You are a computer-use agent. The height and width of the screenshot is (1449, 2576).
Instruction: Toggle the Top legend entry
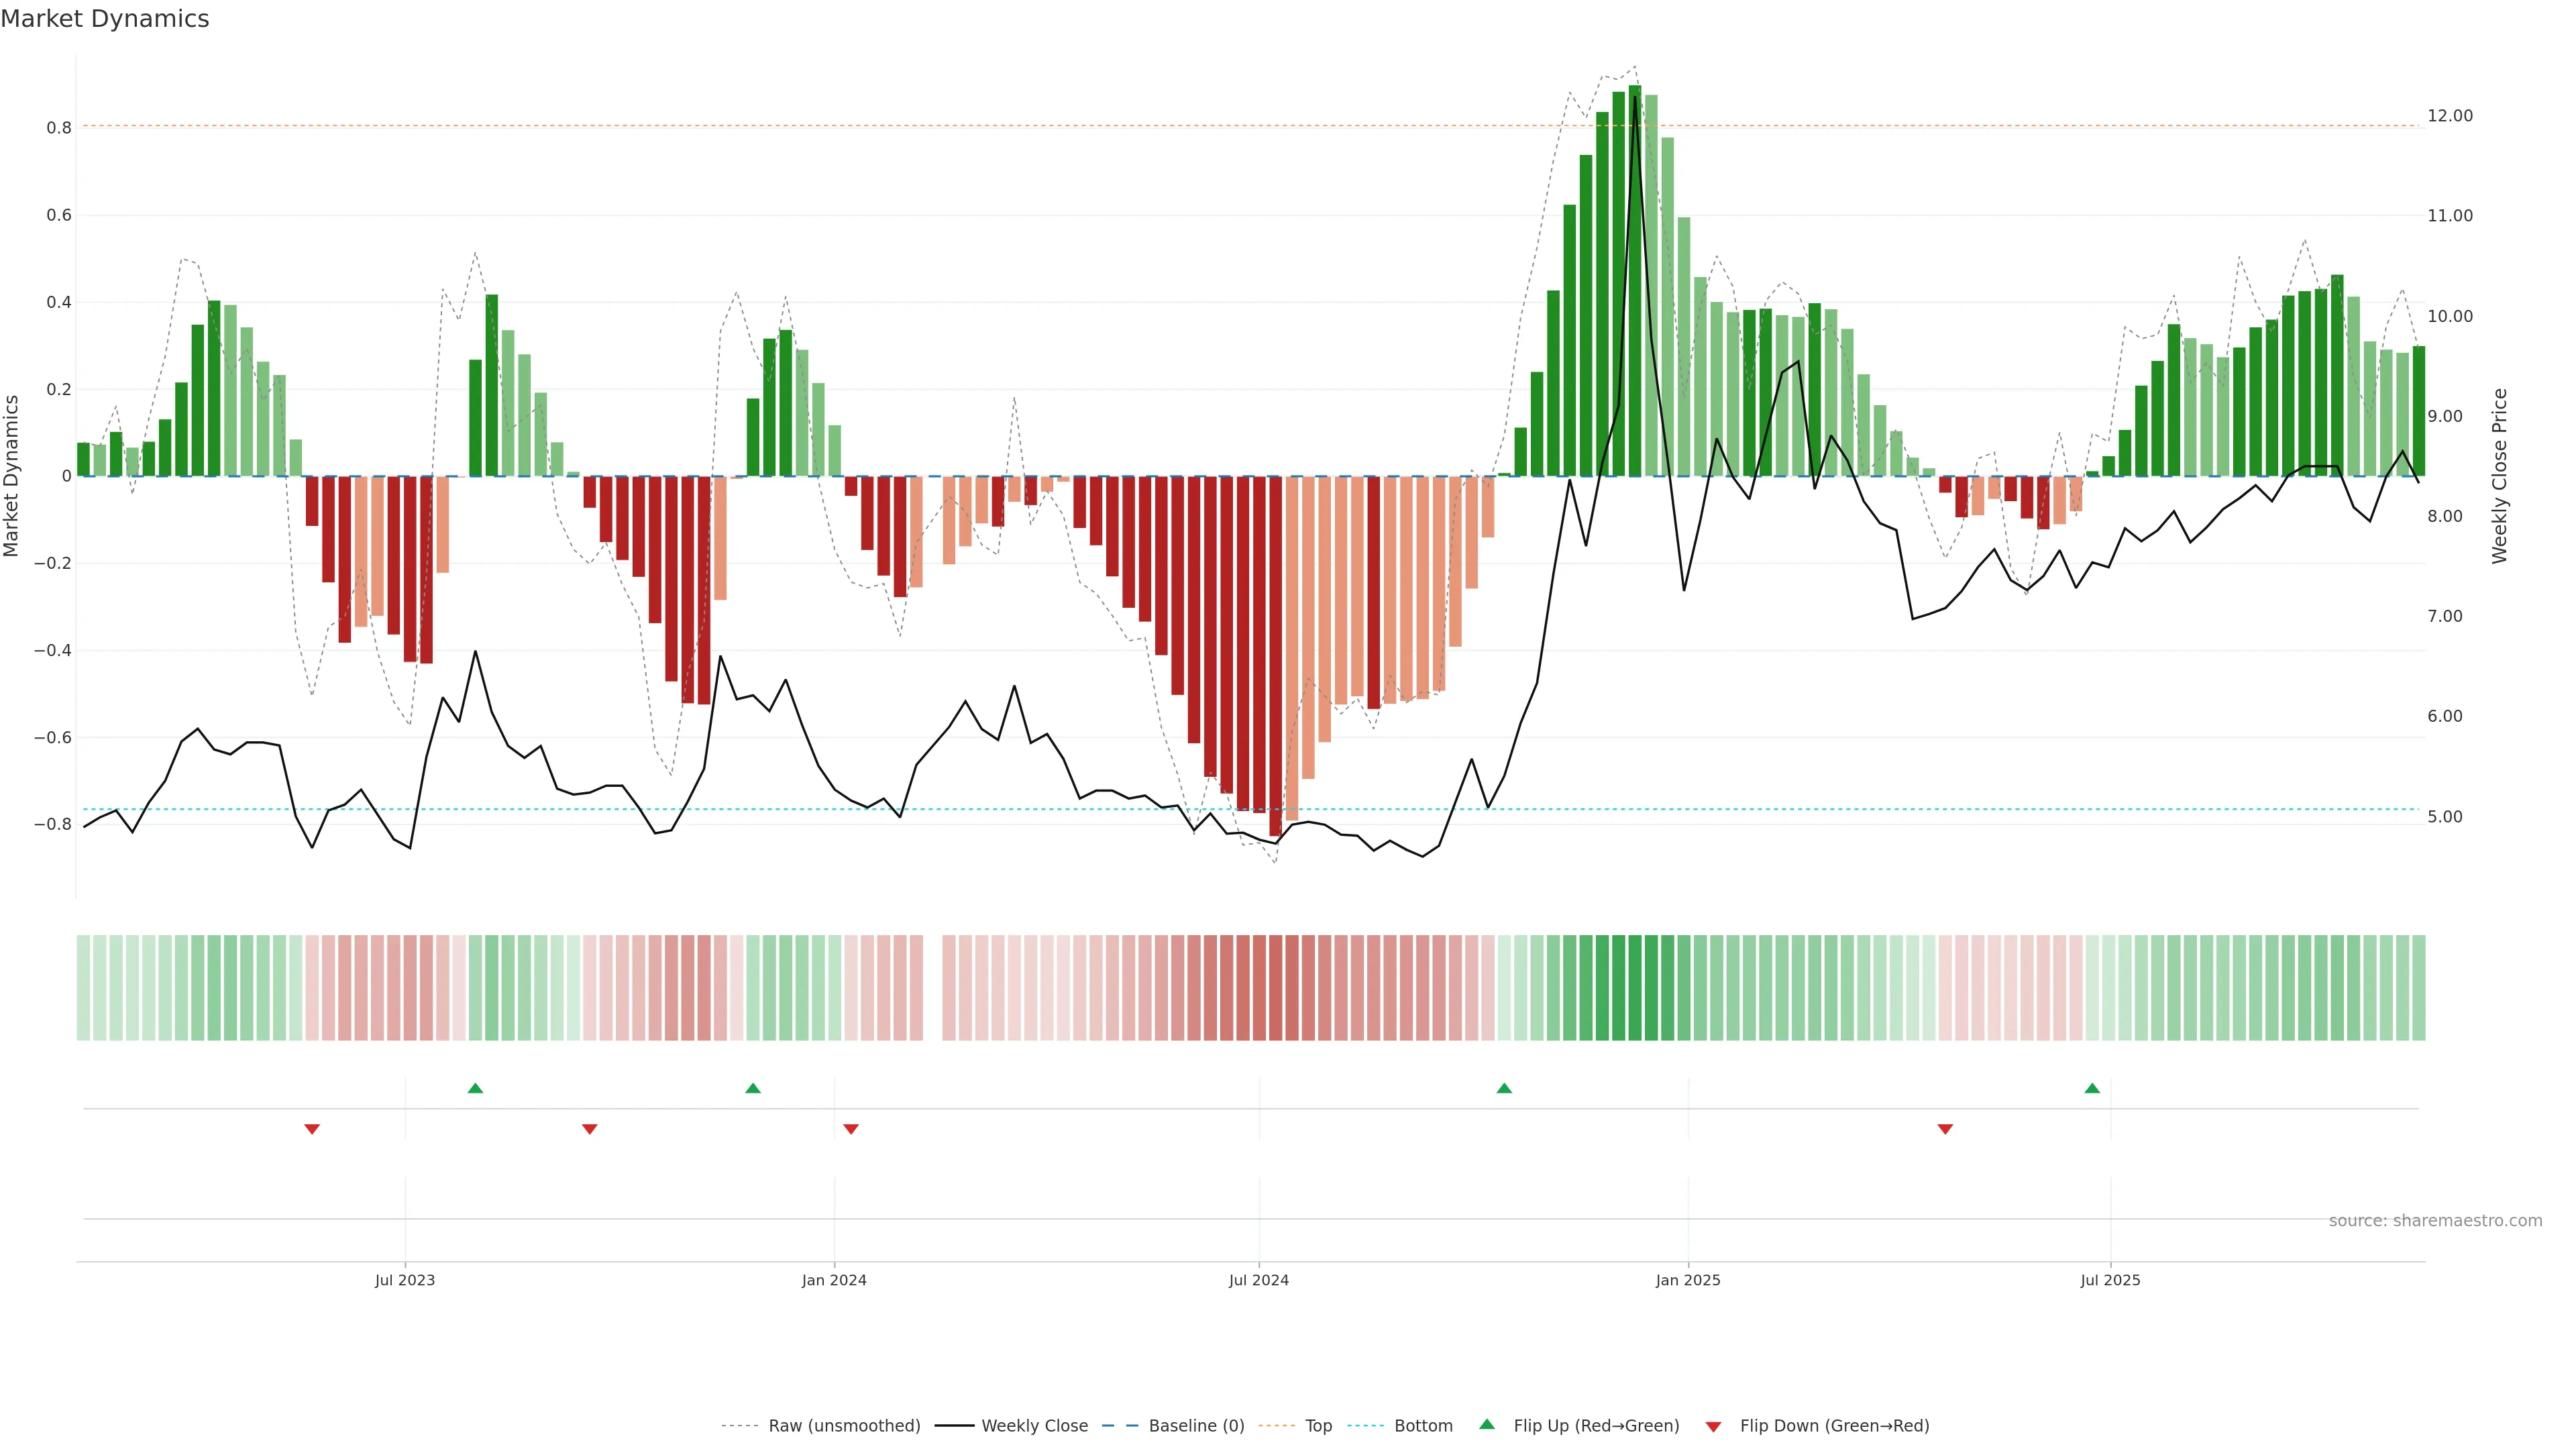click(1318, 1426)
